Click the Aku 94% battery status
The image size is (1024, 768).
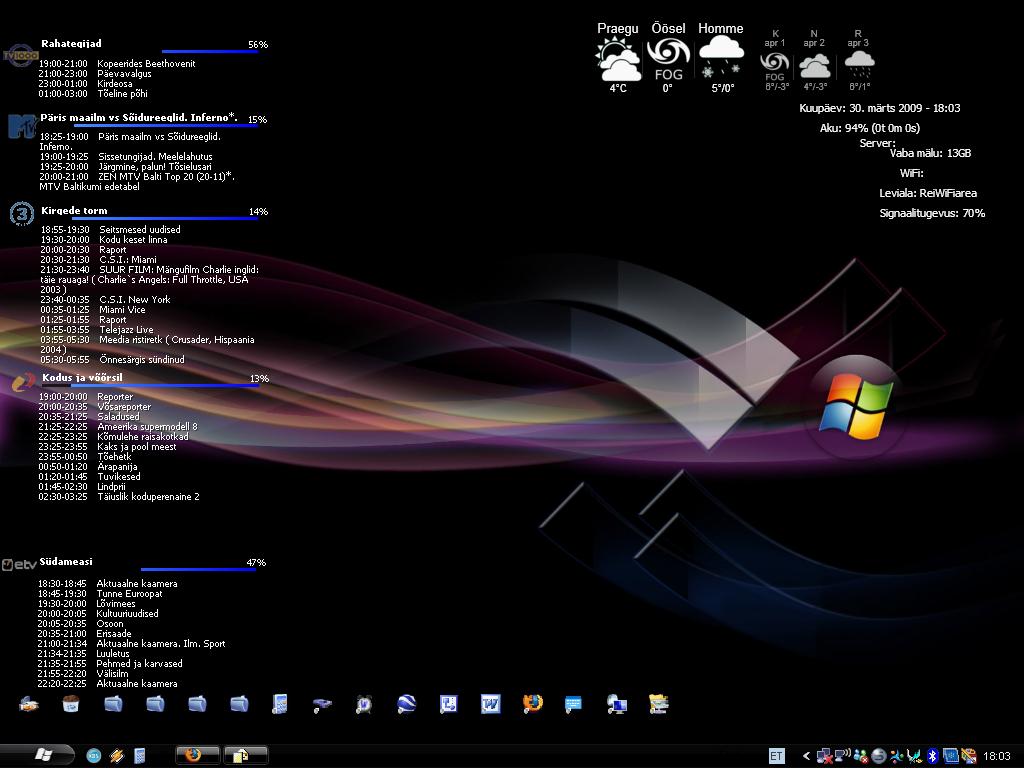click(870, 128)
